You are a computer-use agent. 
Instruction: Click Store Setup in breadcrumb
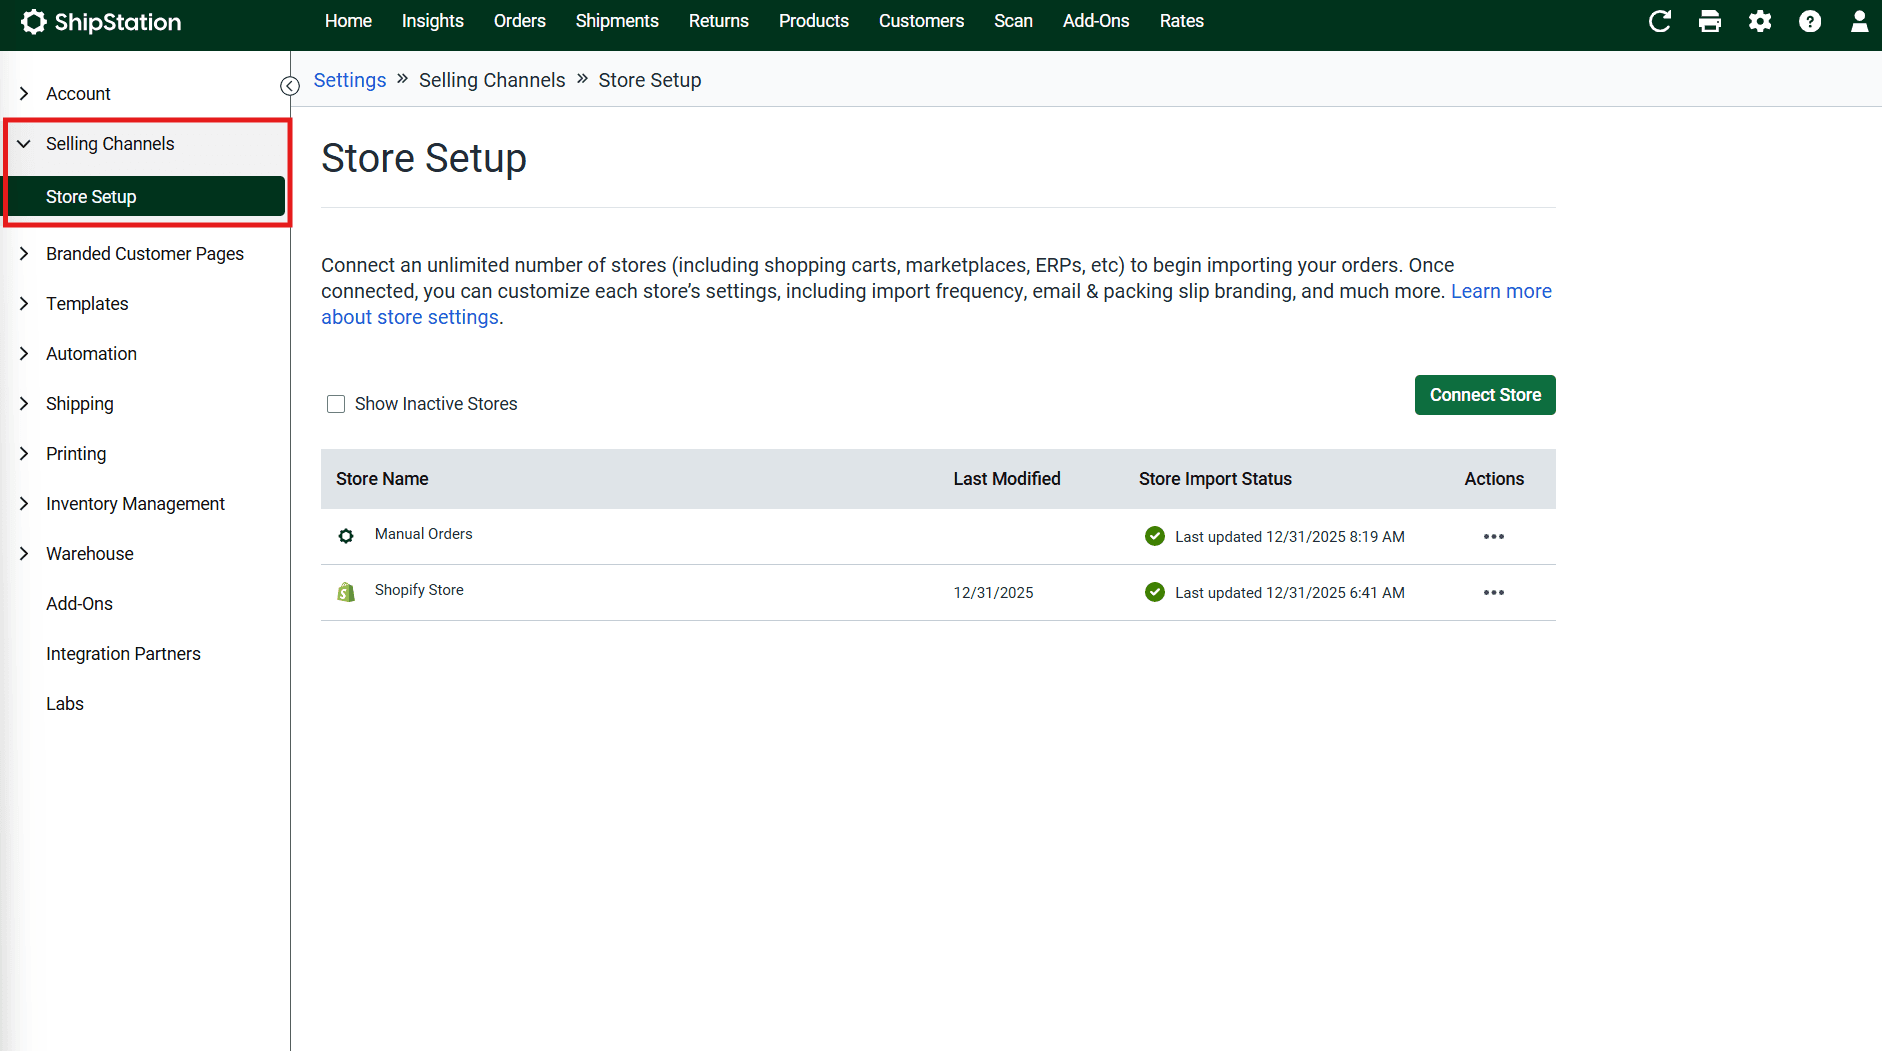coord(650,80)
